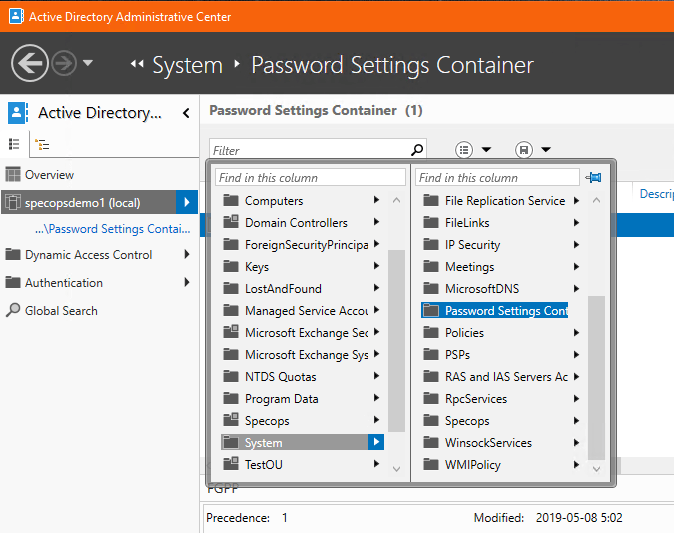This screenshot has height=533, width=674.
Task: Expand the breadcrumb arrow after System
Action: (x=237, y=64)
